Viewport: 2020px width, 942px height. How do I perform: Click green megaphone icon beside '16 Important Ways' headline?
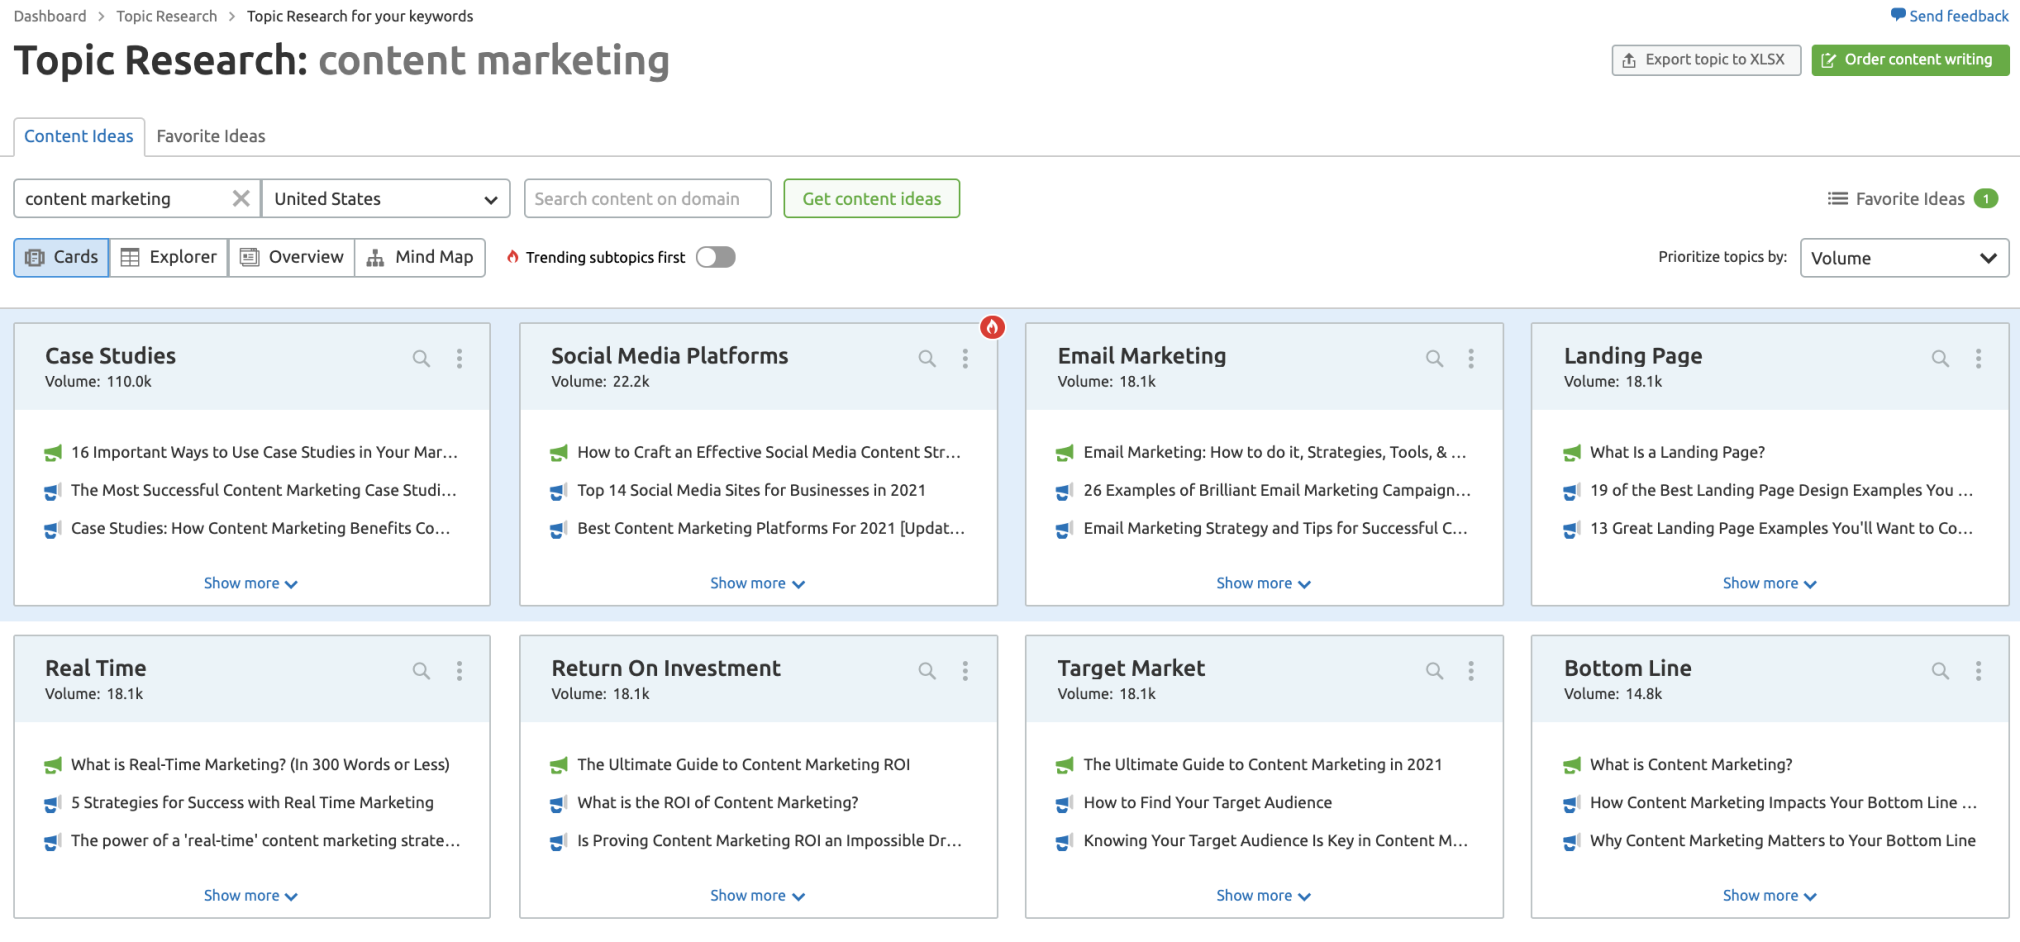[53, 453]
